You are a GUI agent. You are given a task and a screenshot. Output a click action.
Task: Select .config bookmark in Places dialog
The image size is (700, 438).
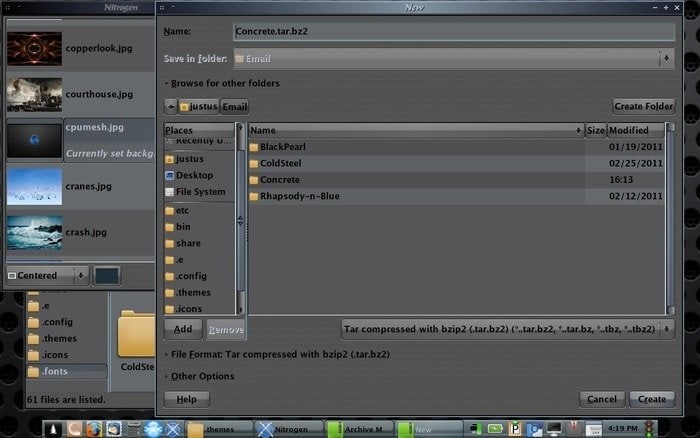click(199, 276)
